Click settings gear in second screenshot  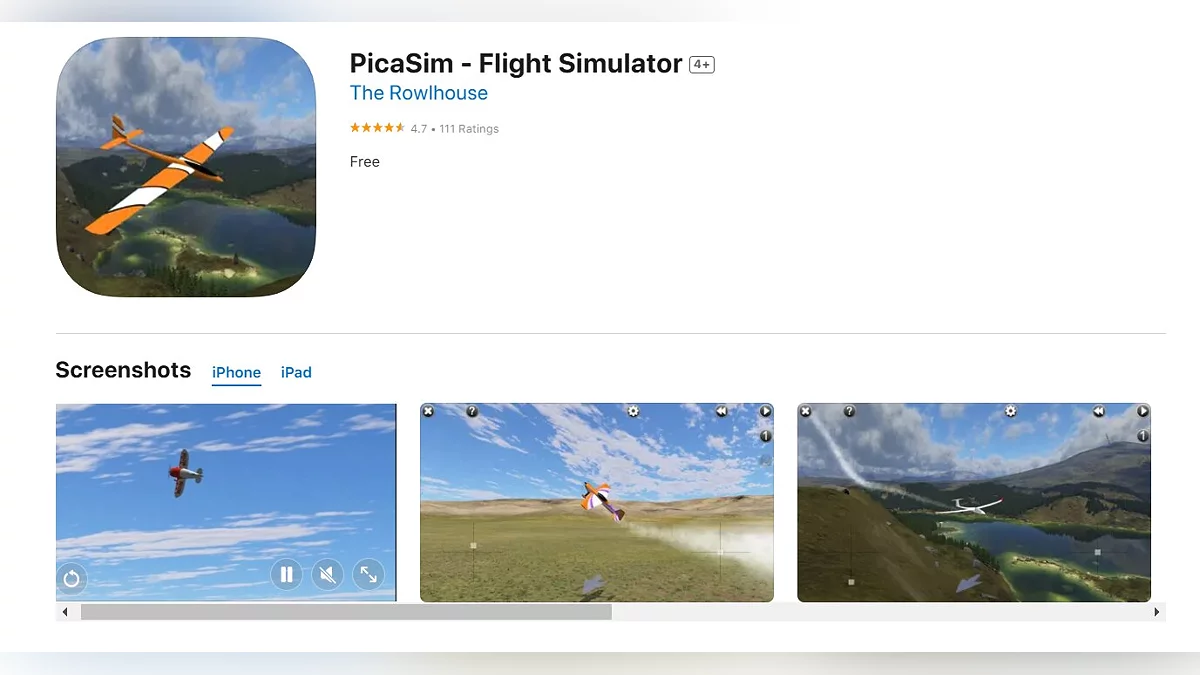(633, 411)
